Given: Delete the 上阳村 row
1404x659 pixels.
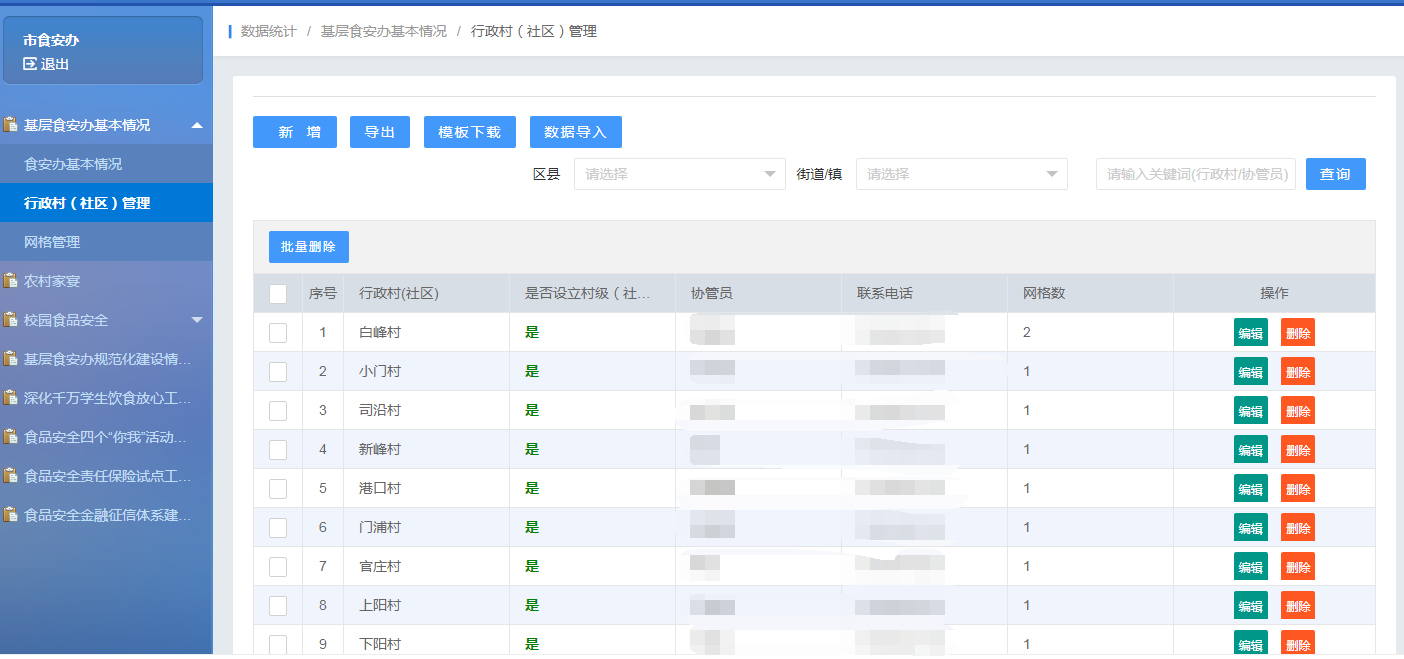Looking at the screenshot, I should pos(1298,605).
